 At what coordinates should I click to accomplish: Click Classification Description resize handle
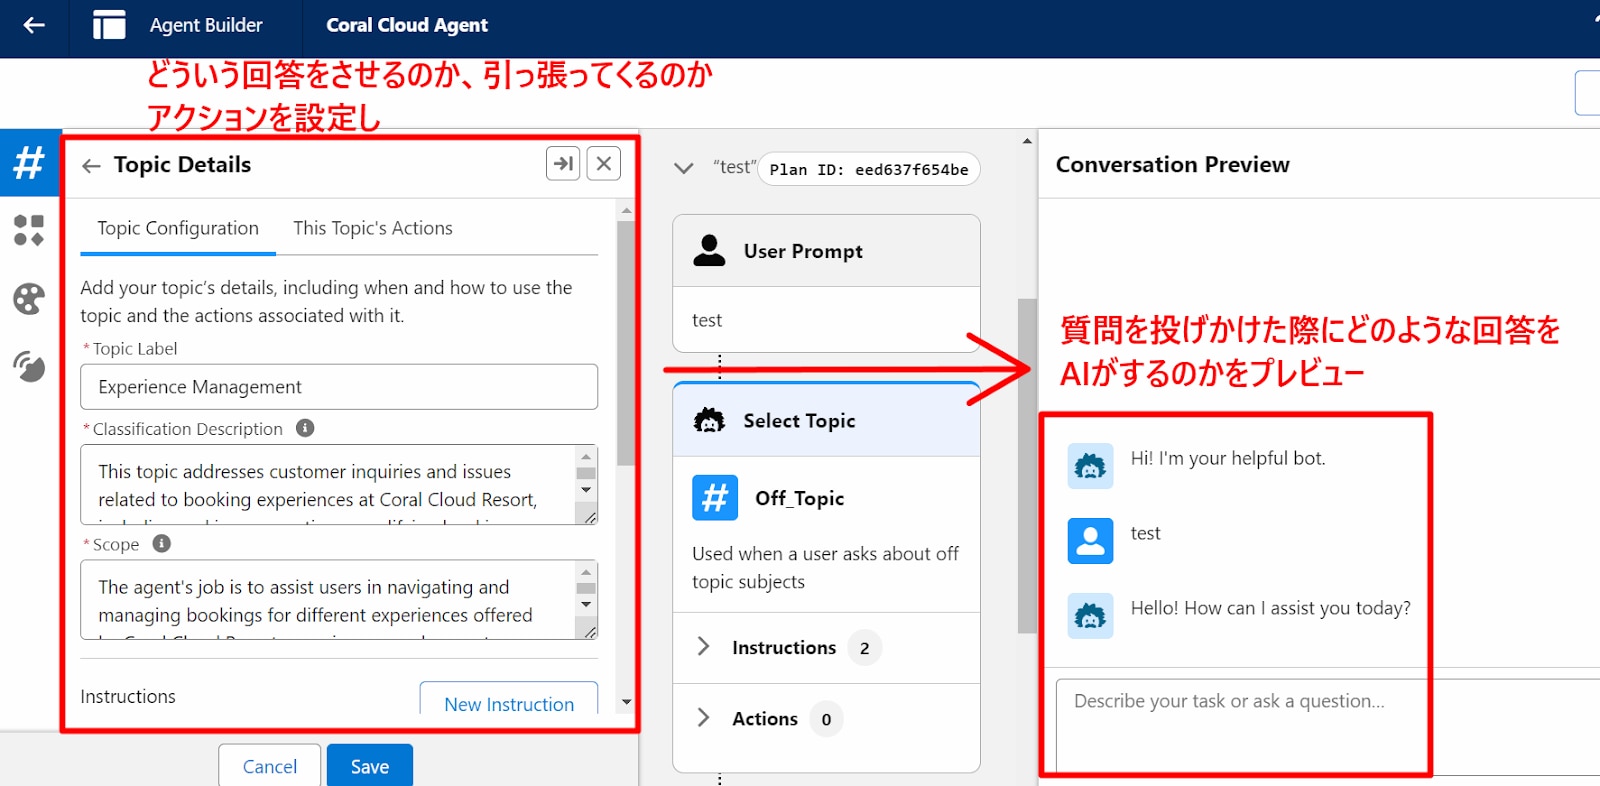click(589, 517)
